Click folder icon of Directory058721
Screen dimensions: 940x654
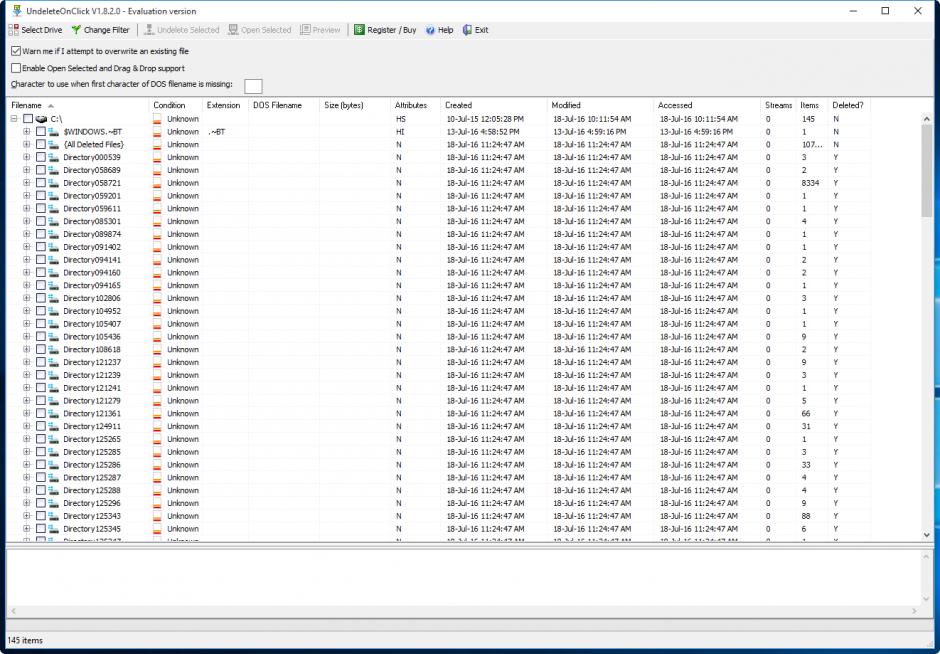click(54, 183)
